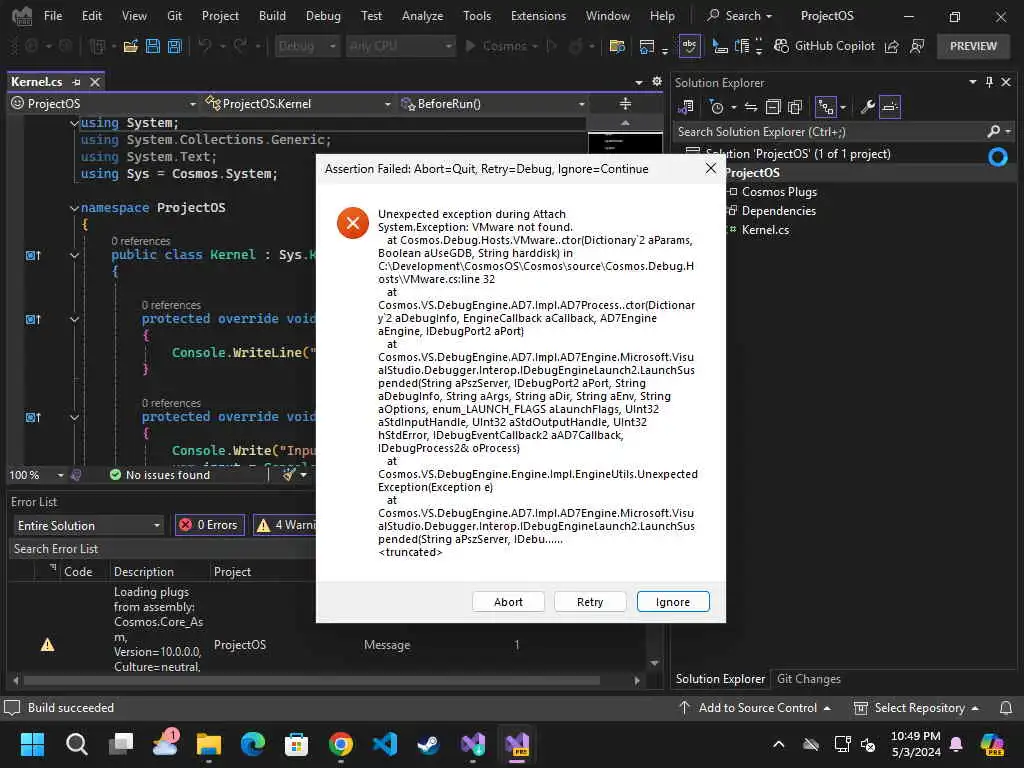Image resolution: width=1024 pixels, height=768 pixels.
Task: Open the Git menu
Action: [174, 16]
